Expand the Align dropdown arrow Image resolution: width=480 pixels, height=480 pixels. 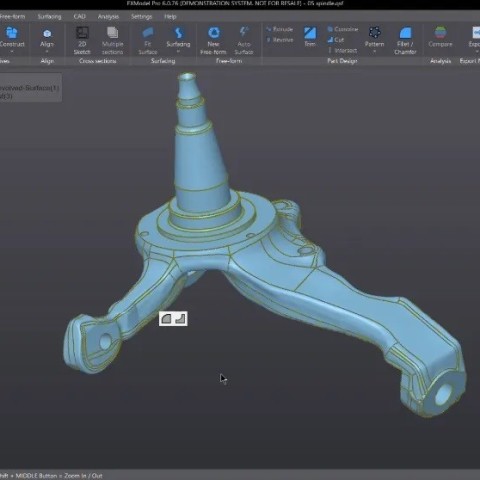pos(47,52)
